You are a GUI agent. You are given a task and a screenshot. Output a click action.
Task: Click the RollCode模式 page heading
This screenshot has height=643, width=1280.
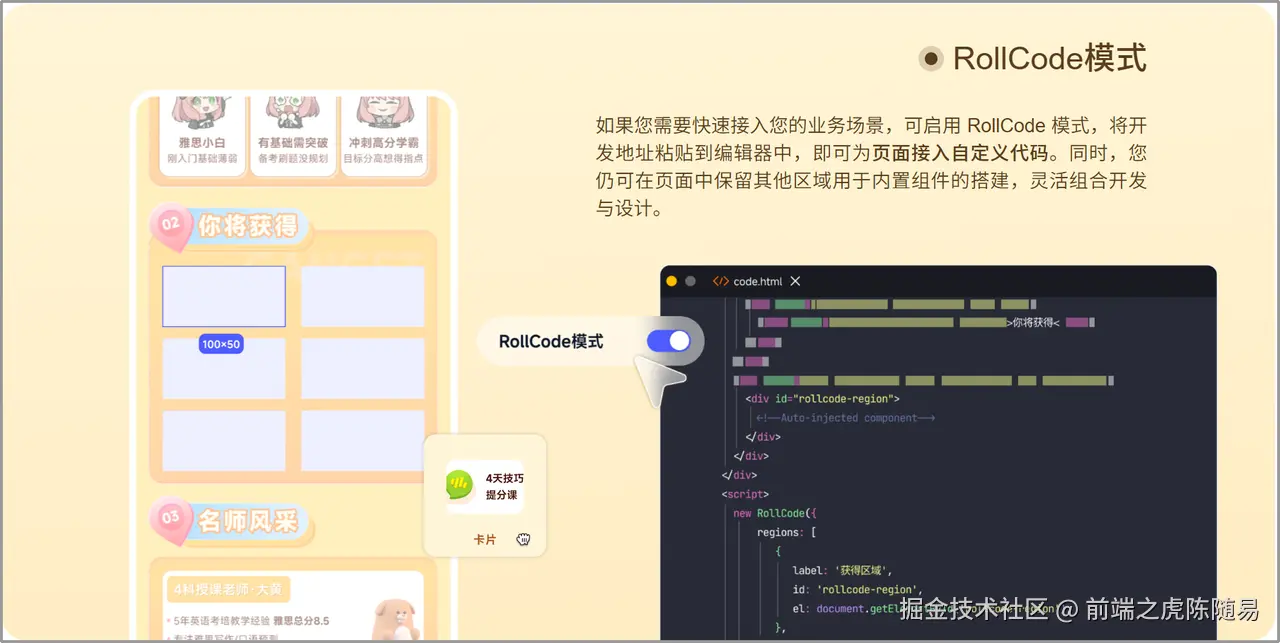pos(1049,59)
